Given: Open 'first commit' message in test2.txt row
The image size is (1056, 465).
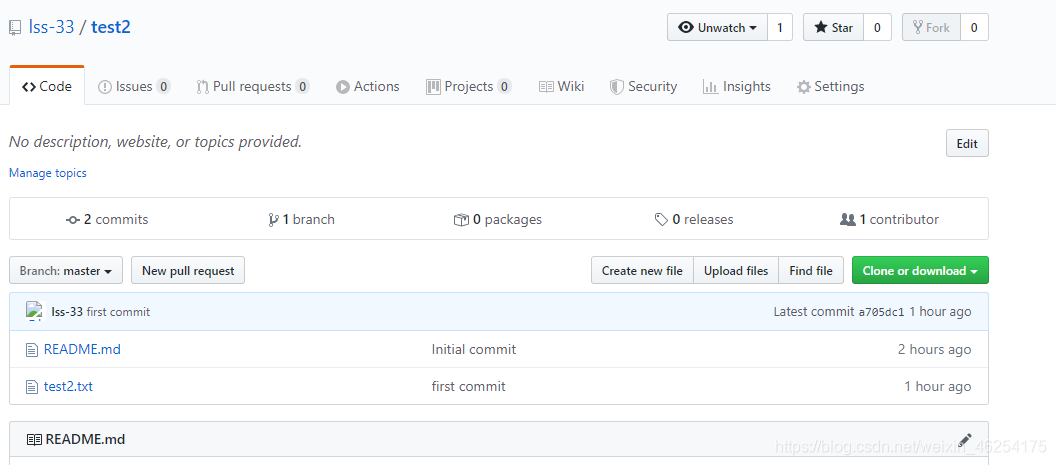Looking at the screenshot, I should pos(469,386).
